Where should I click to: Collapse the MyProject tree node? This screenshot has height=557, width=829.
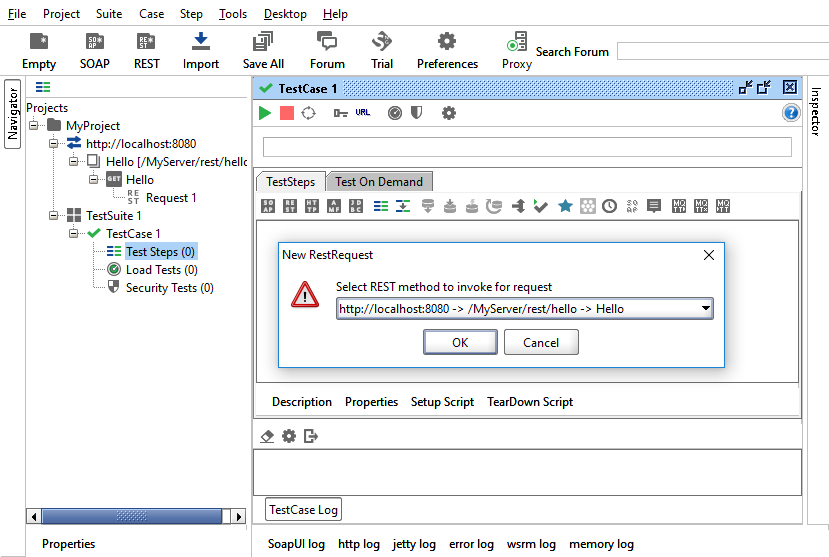point(34,126)
